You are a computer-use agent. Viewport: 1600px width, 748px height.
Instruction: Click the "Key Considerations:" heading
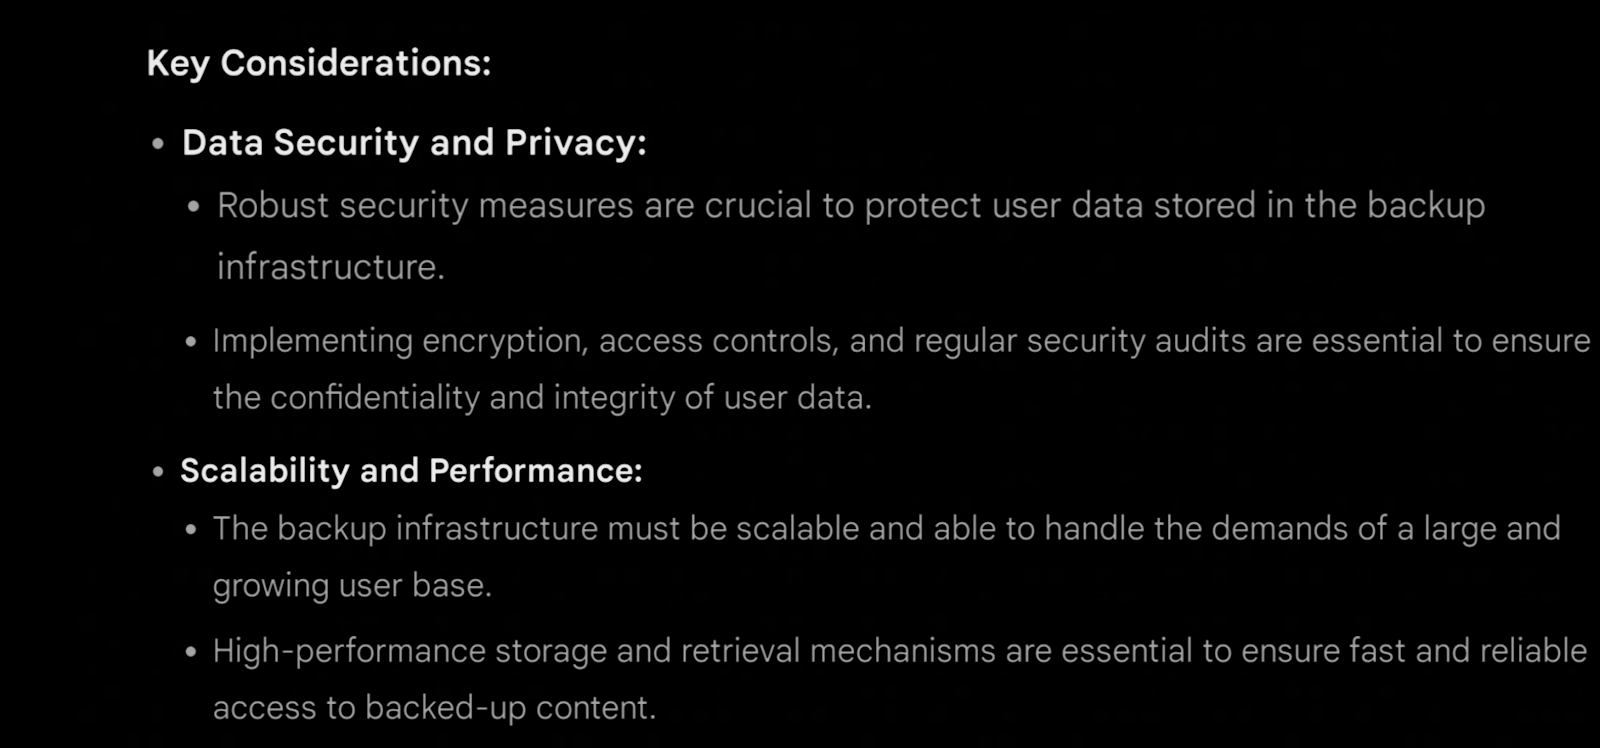(x=319, y=64)
